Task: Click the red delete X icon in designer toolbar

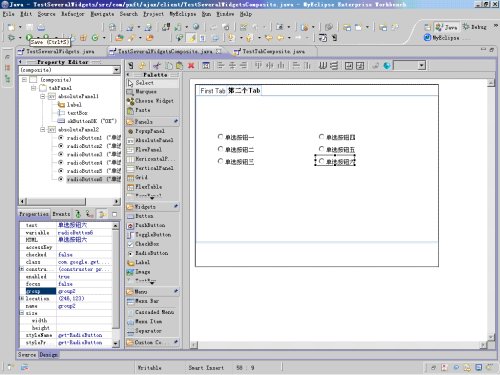Action: coord(191,66)
